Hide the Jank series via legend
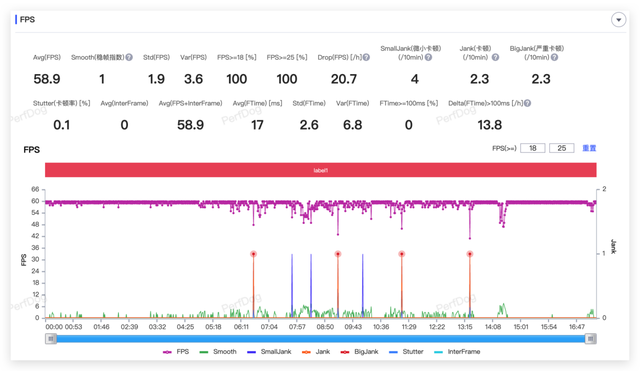Image resolution: width=640 pixels, height=371 pixels. (x=316, y=352)
